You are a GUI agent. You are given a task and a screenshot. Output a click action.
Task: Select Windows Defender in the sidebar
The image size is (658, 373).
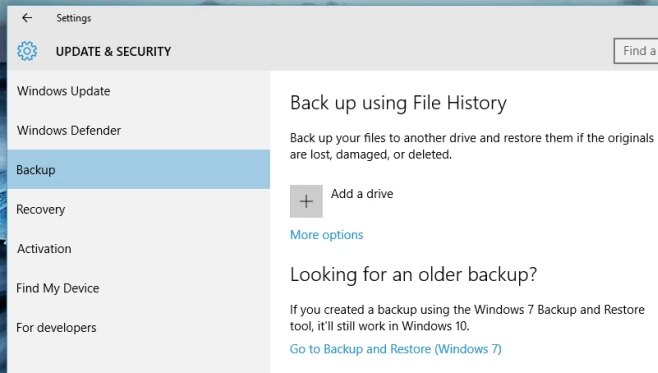[x=138, y=130]
